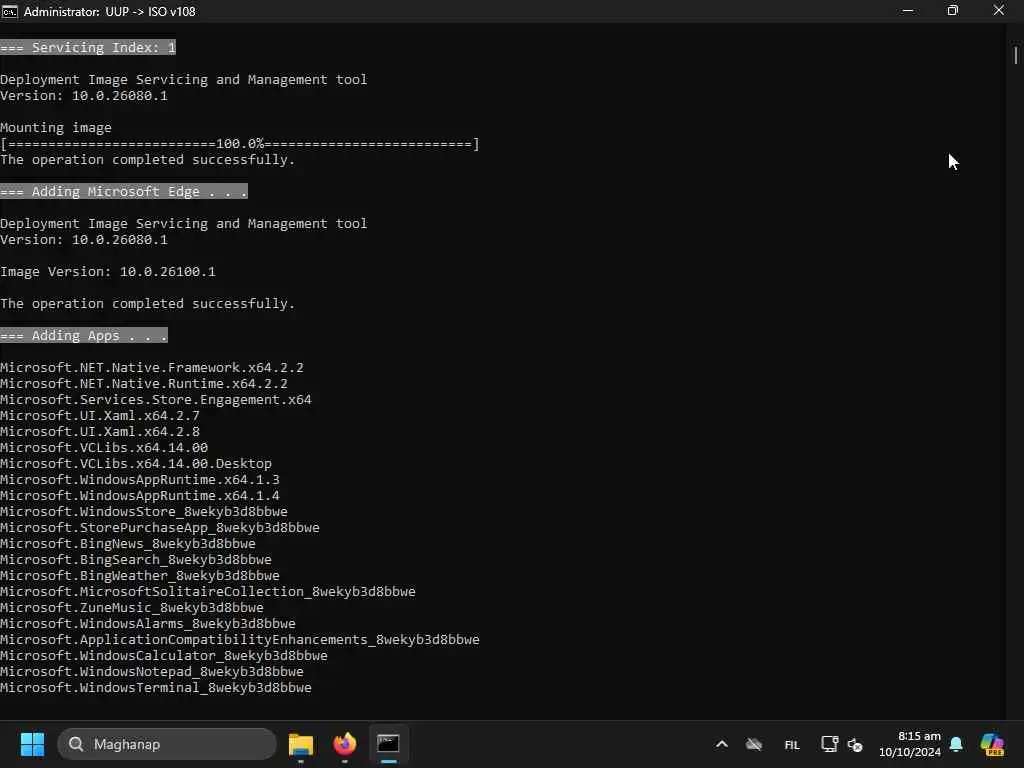1024x768 pixels.
Task: Click Microsoft.WindowsStore_8wekyb3d8bbwe line
Action: 144,512
